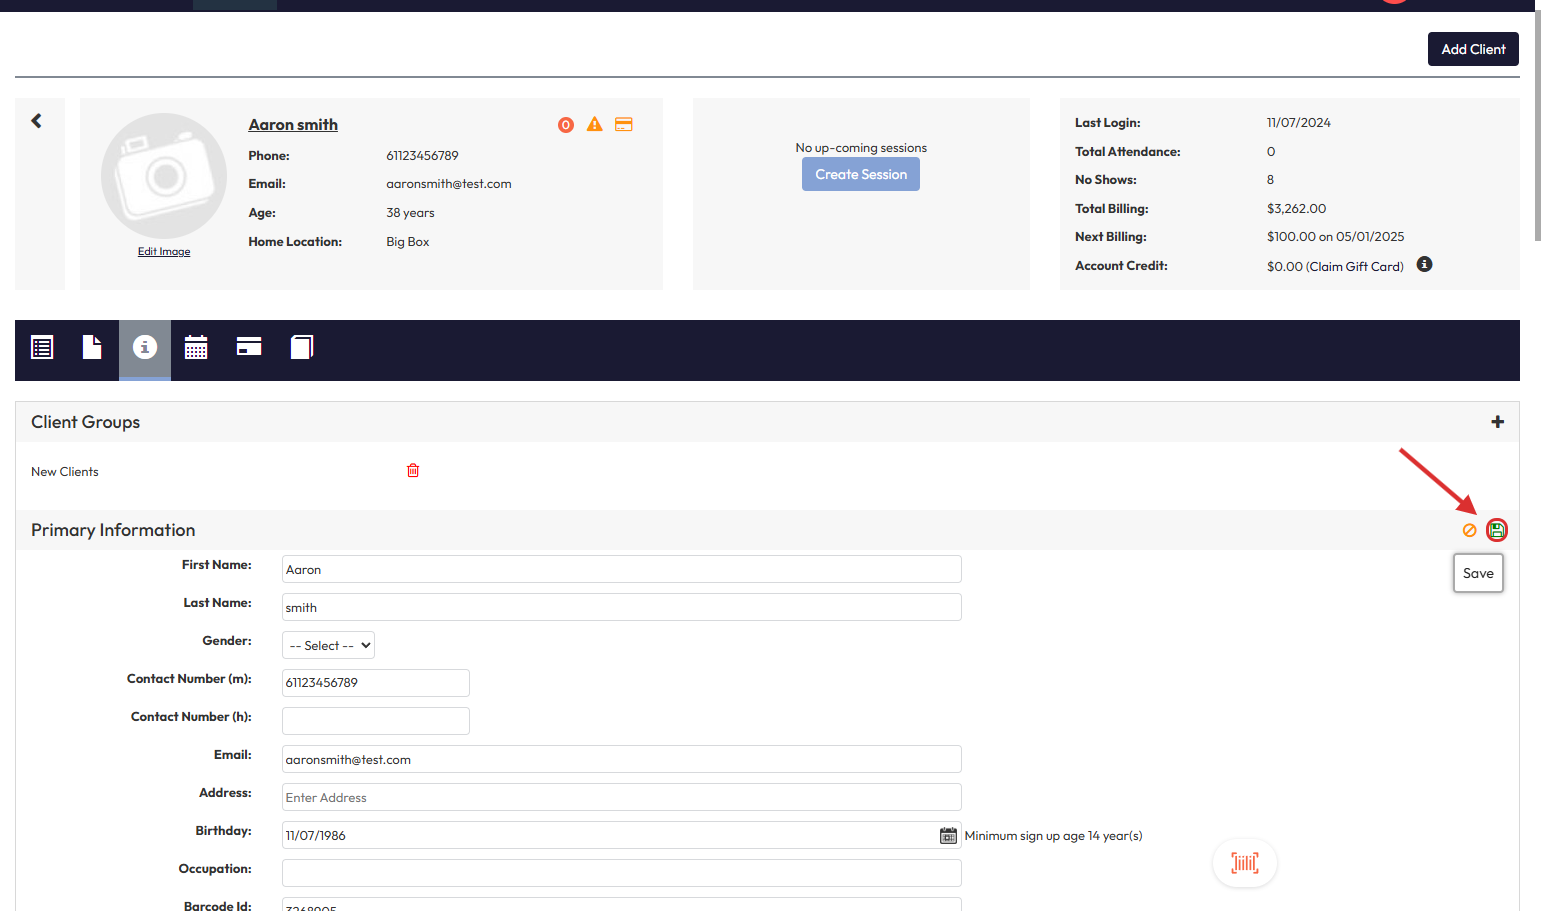Screen dimensions: 1541x911
Task: Click the orange warning triangle icon
Action: coord(595,125)
